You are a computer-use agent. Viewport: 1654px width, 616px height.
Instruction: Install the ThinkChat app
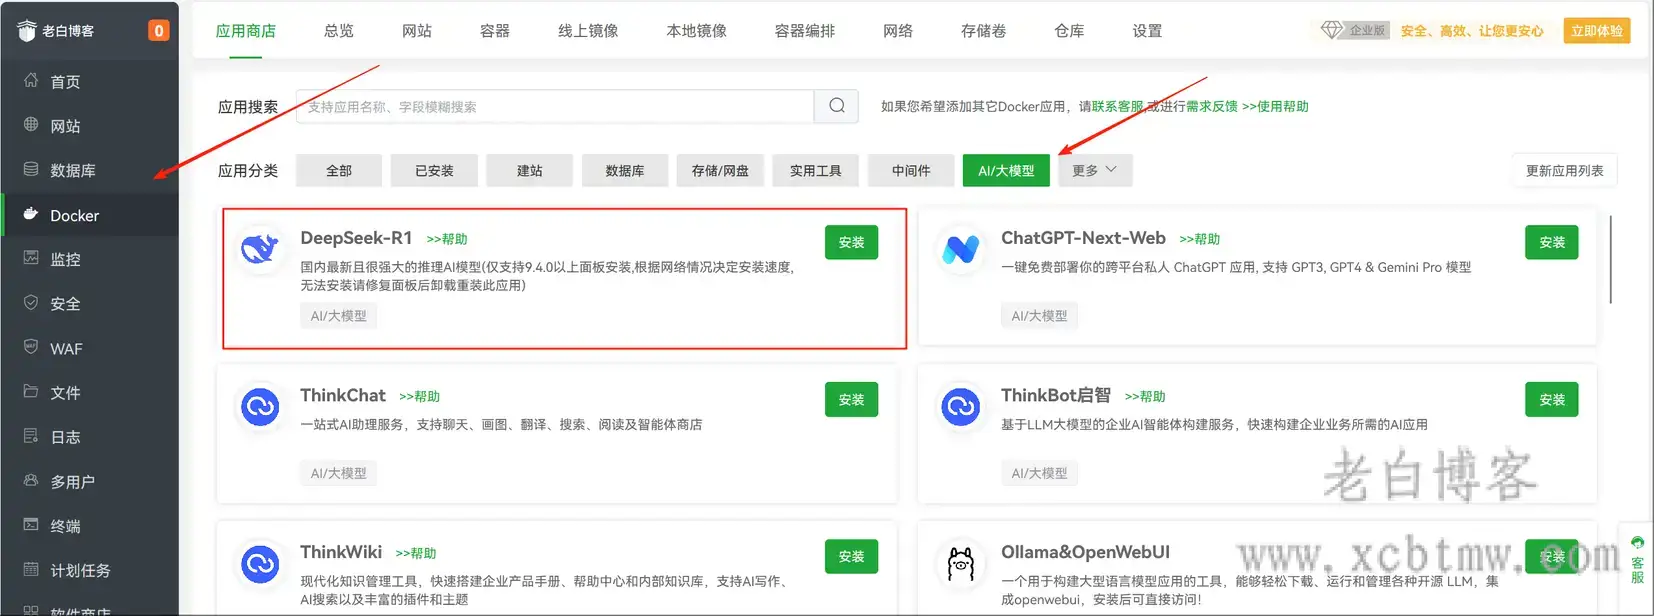point(851,399)
